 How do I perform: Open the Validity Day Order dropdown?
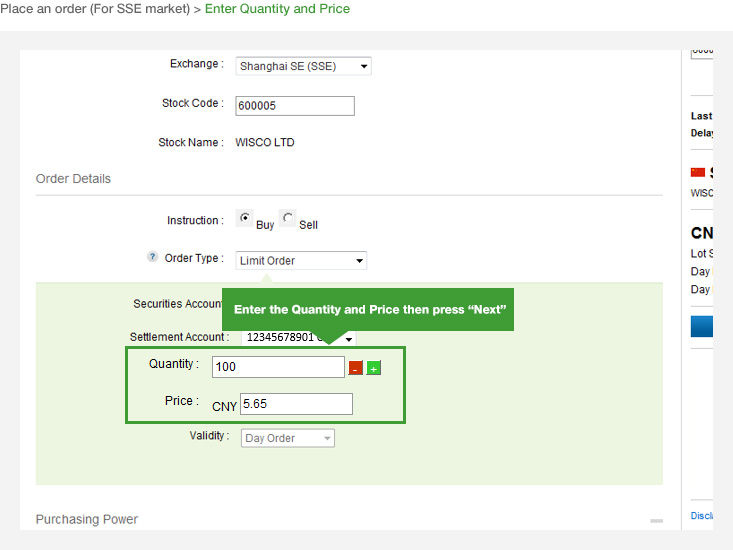(288, 438)
